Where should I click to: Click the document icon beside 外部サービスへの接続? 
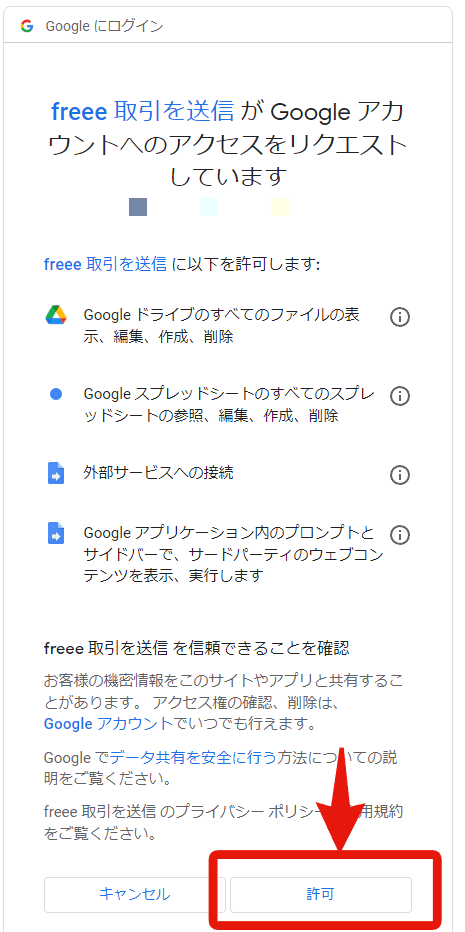tap(56, 474)
